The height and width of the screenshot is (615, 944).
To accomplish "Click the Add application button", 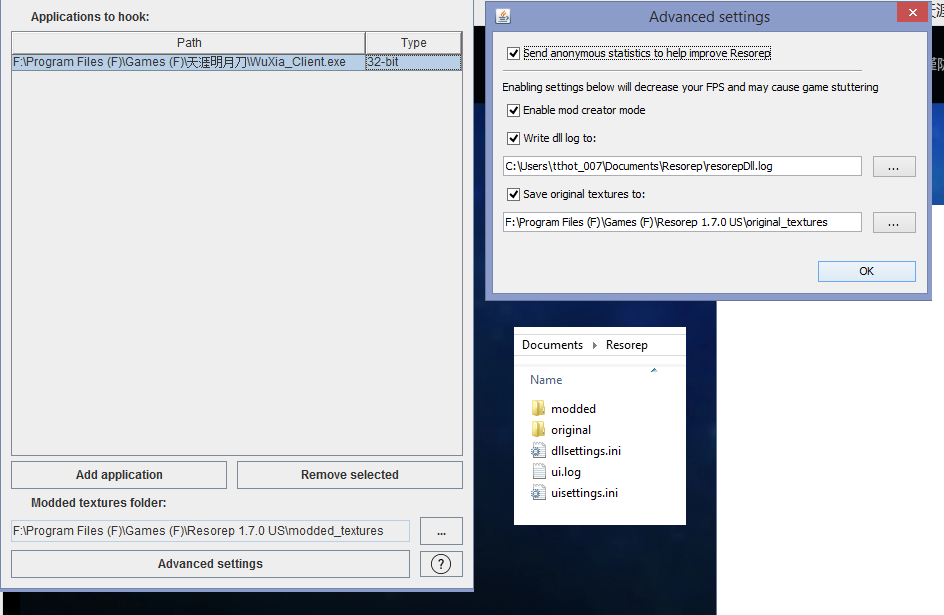I will point(118,474).
